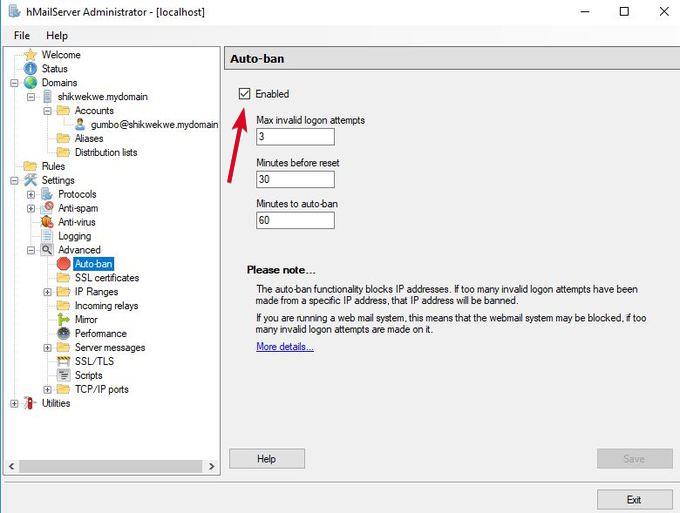This screenshot has height=513, width=680.
Task: Collapse the Settings tree node
Action: tap(14, 180)
